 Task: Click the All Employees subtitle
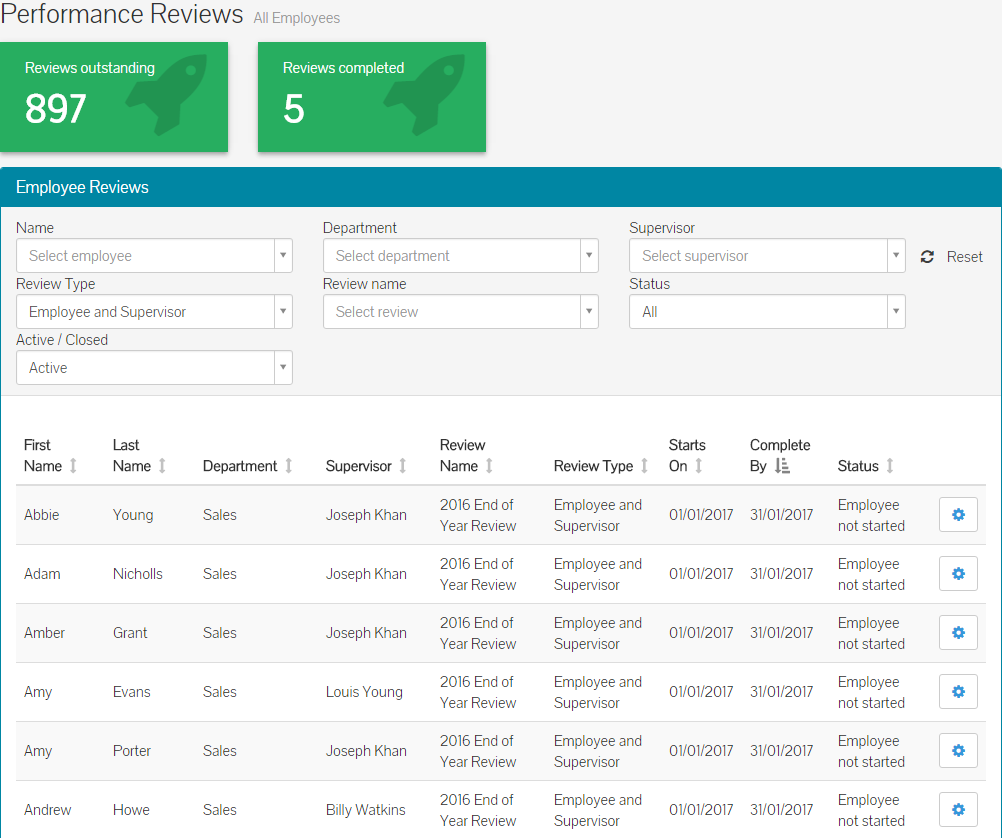pos(297,18)
